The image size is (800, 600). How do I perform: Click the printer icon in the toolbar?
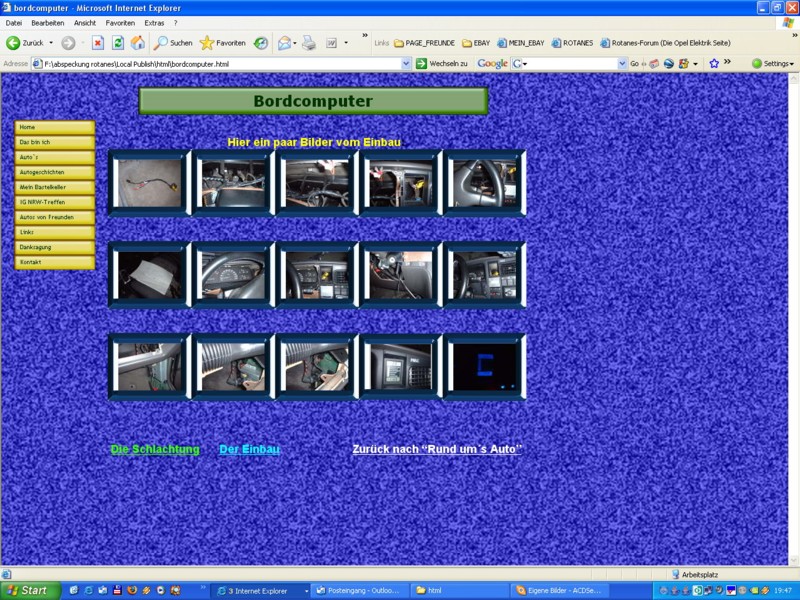click(309, 43)
